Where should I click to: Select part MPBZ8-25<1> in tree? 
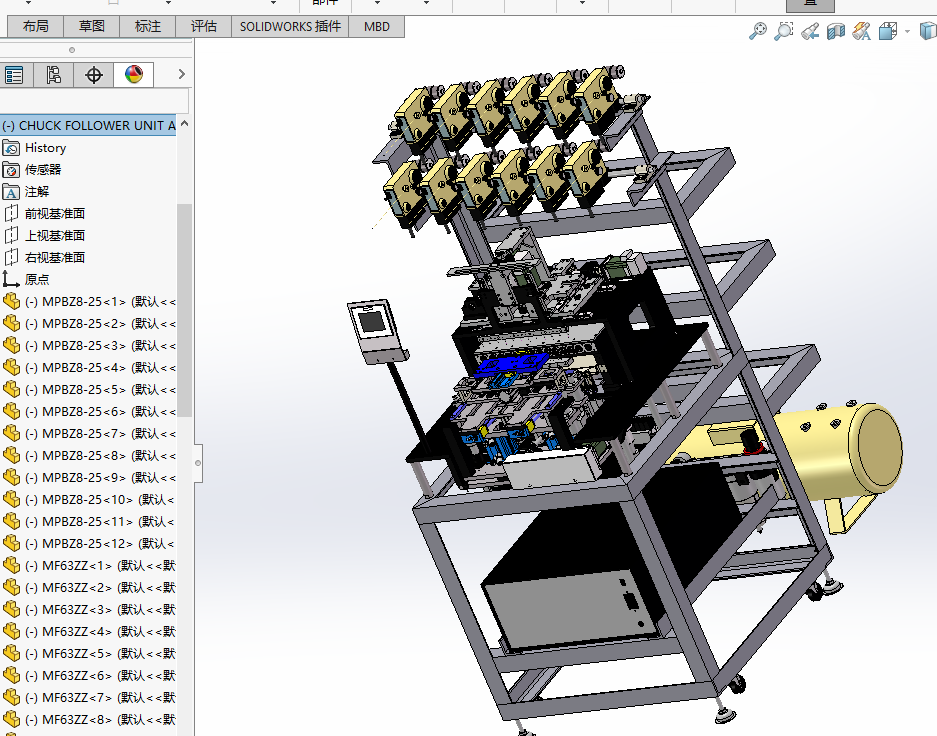click(88, 302)
